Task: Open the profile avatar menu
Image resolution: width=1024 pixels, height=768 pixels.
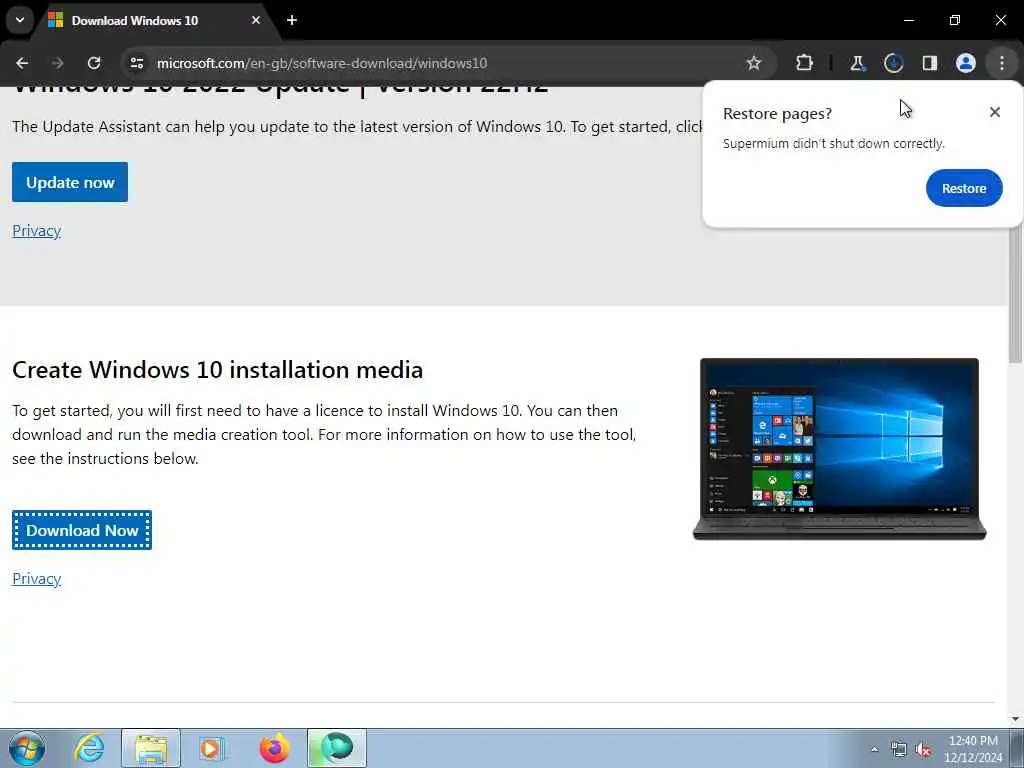Action: 965,63
